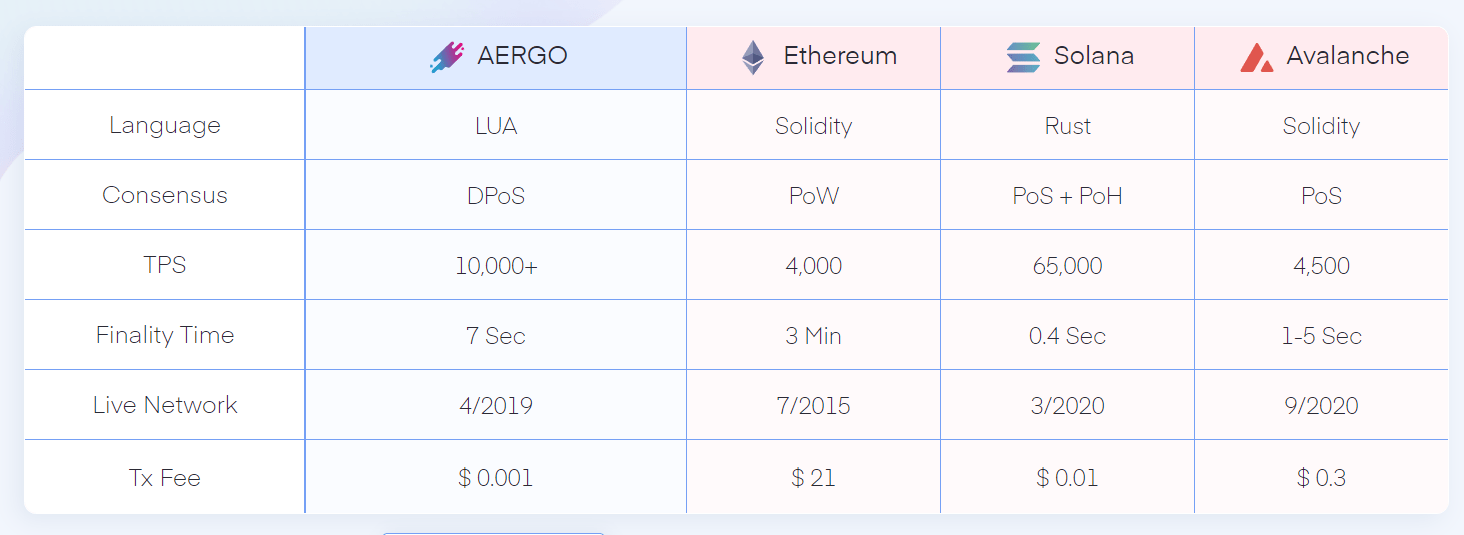Click the AERGO logo icon
This screenshot has height=535, width=1464.
point(447,57)
